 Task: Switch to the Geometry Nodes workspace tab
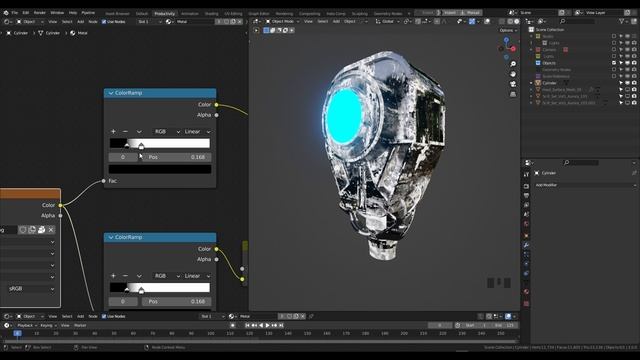(388, 13)
